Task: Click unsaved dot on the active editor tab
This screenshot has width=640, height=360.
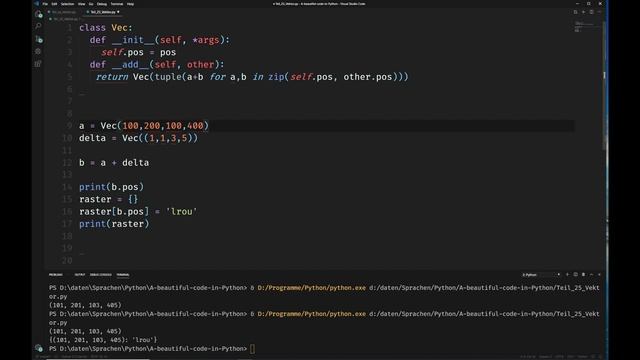Action: tap(118, 12)
